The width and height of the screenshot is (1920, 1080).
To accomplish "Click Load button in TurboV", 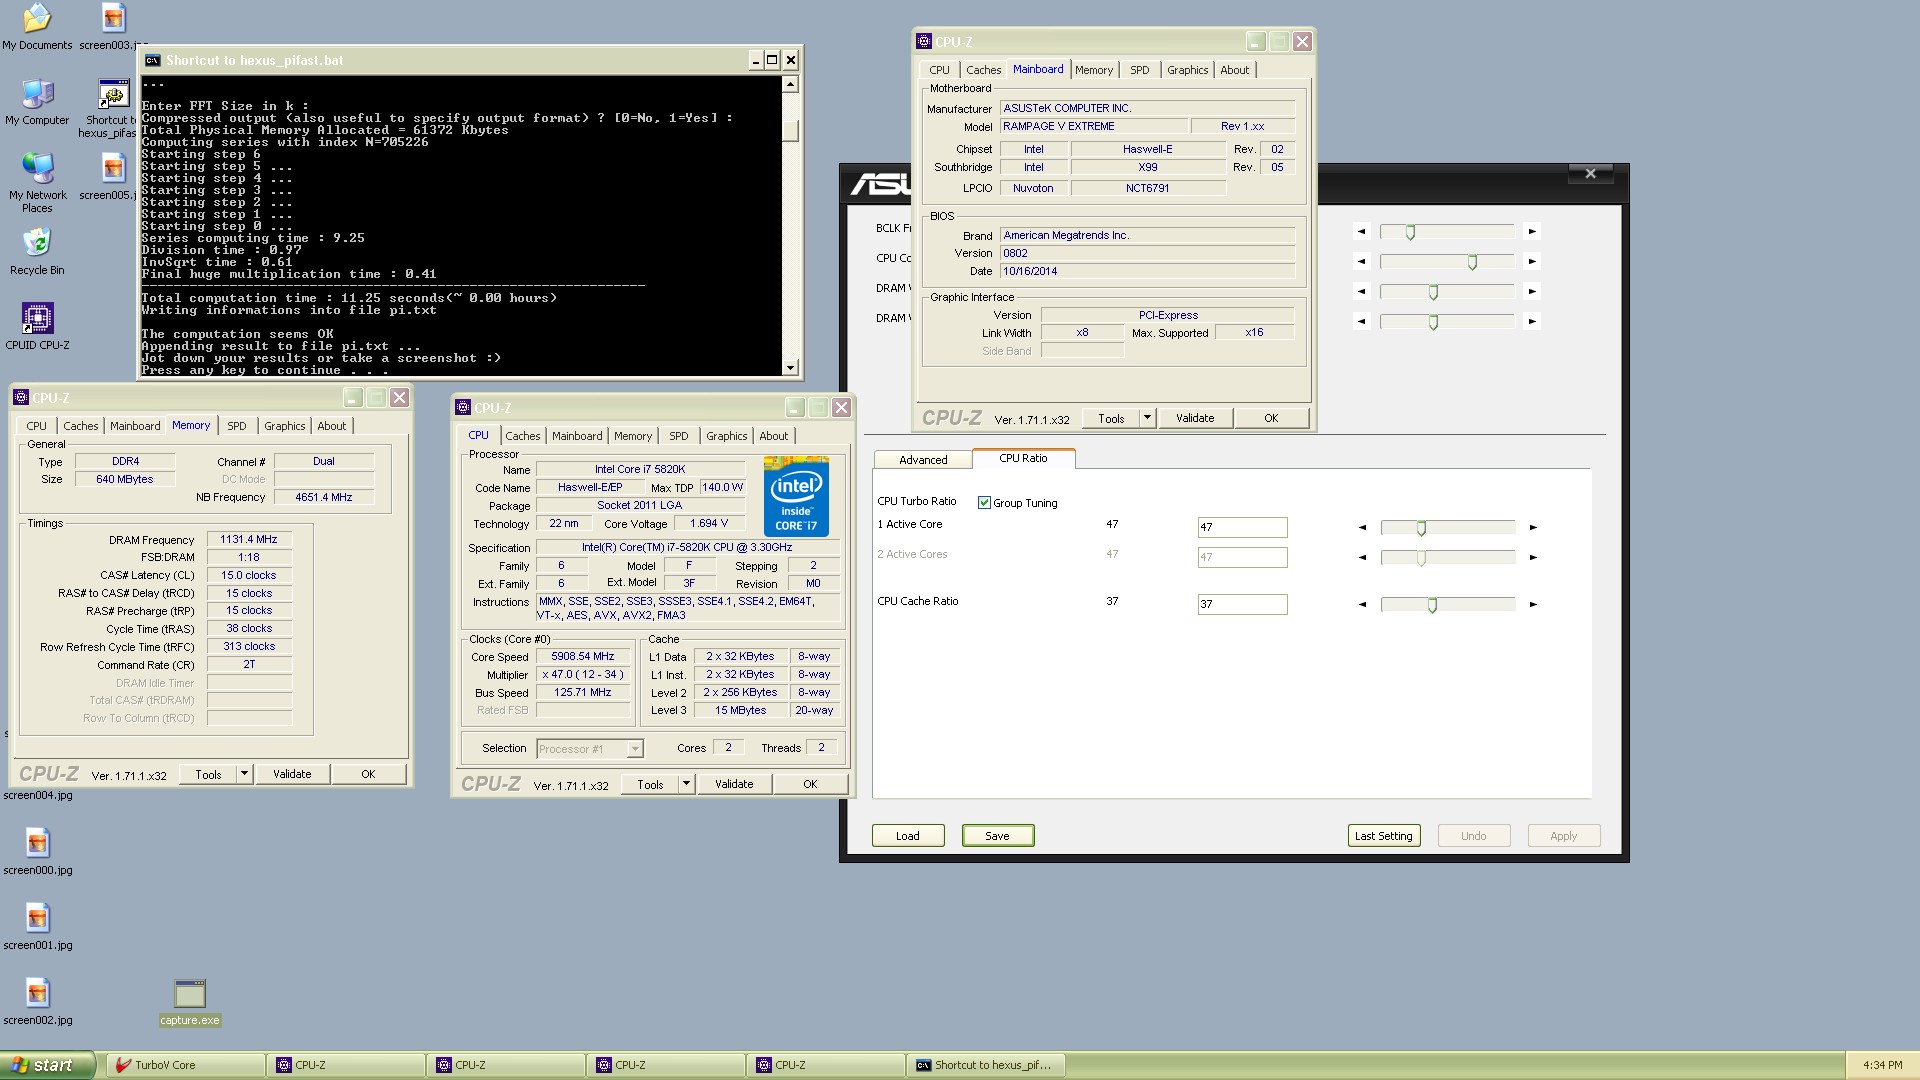I will coord(908,836).
